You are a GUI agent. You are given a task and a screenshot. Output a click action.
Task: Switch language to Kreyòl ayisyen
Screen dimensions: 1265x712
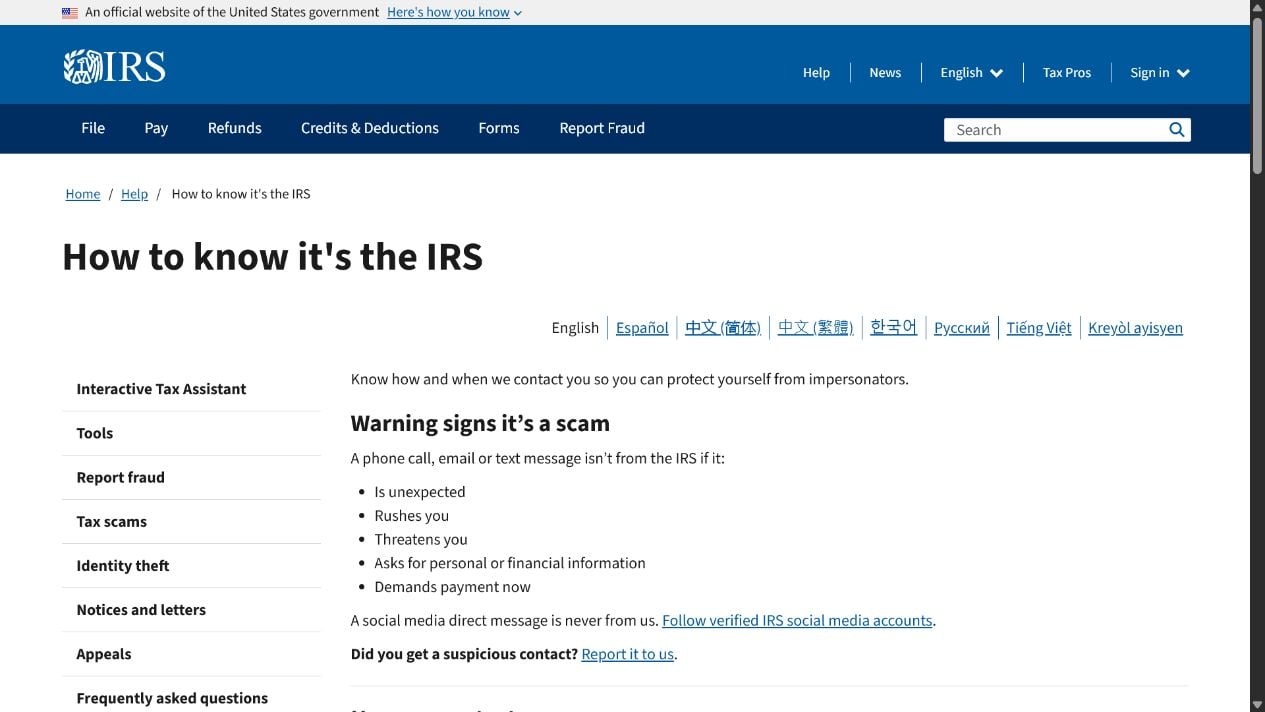click(x=1135, y=328)
